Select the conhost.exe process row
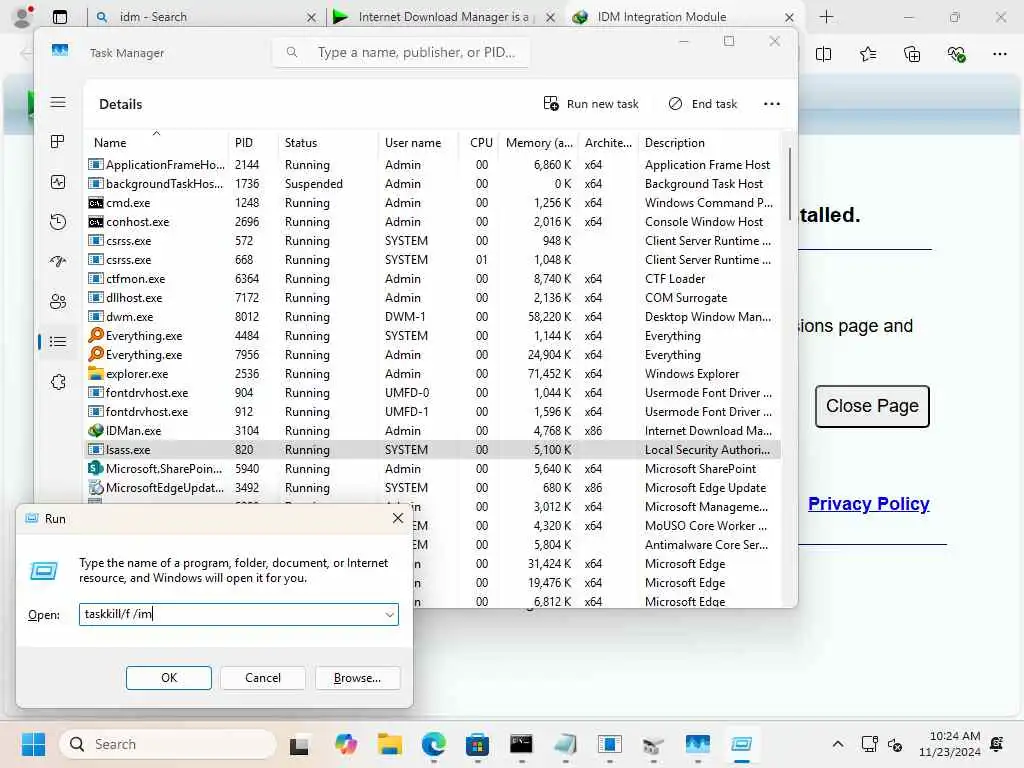The image size is (1024, 768). coord(433,222)
